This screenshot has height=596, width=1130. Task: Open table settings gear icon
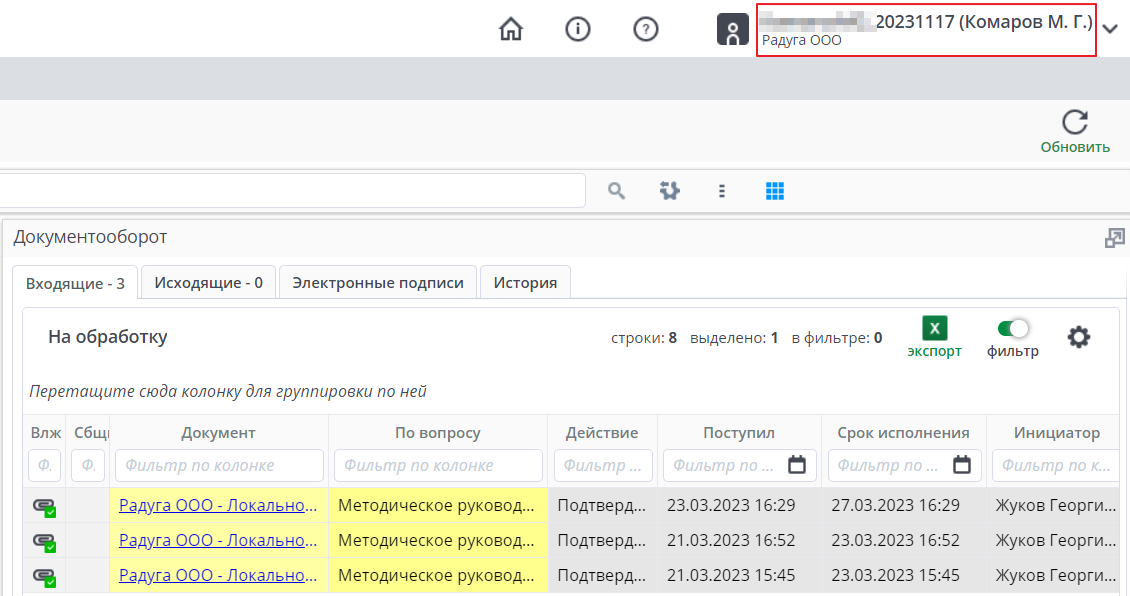pos(1078,337)
